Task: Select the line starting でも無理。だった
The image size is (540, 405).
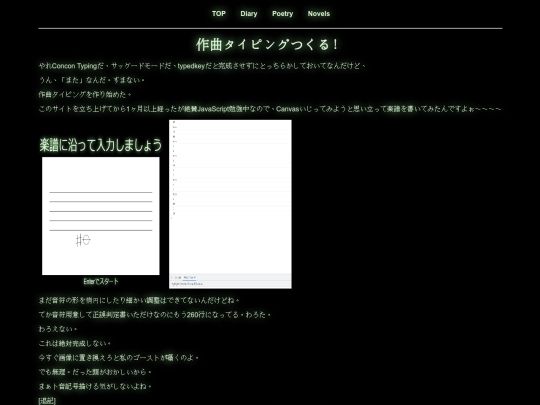Action: point(95,372)
